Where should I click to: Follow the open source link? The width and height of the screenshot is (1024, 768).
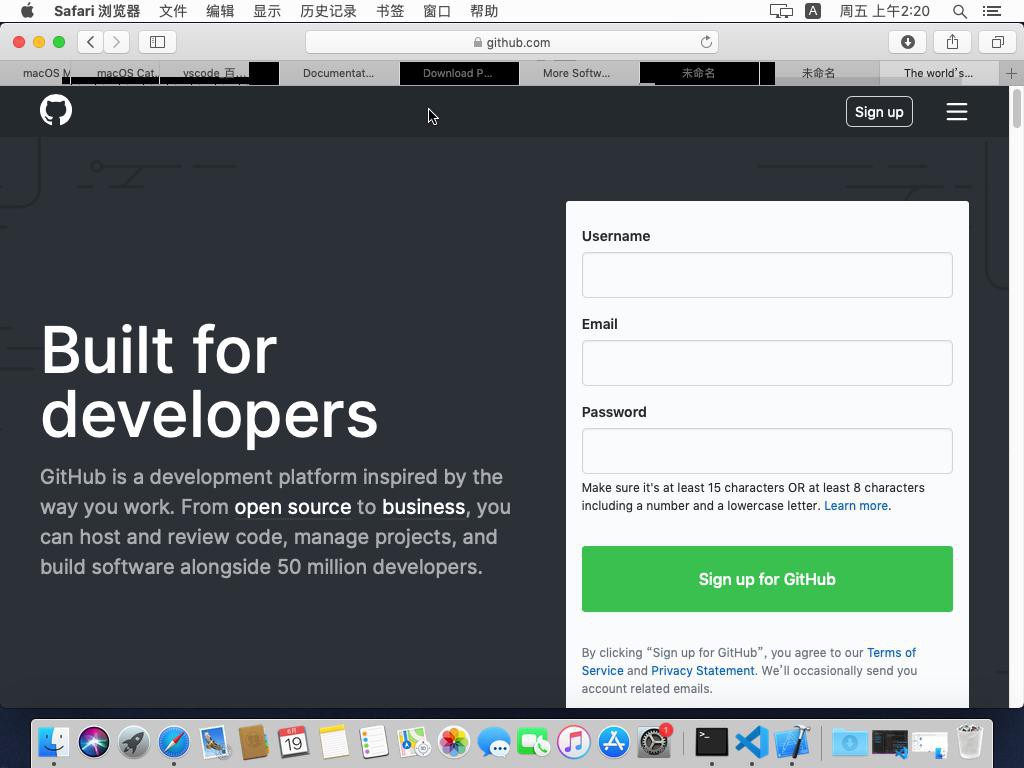293,507
